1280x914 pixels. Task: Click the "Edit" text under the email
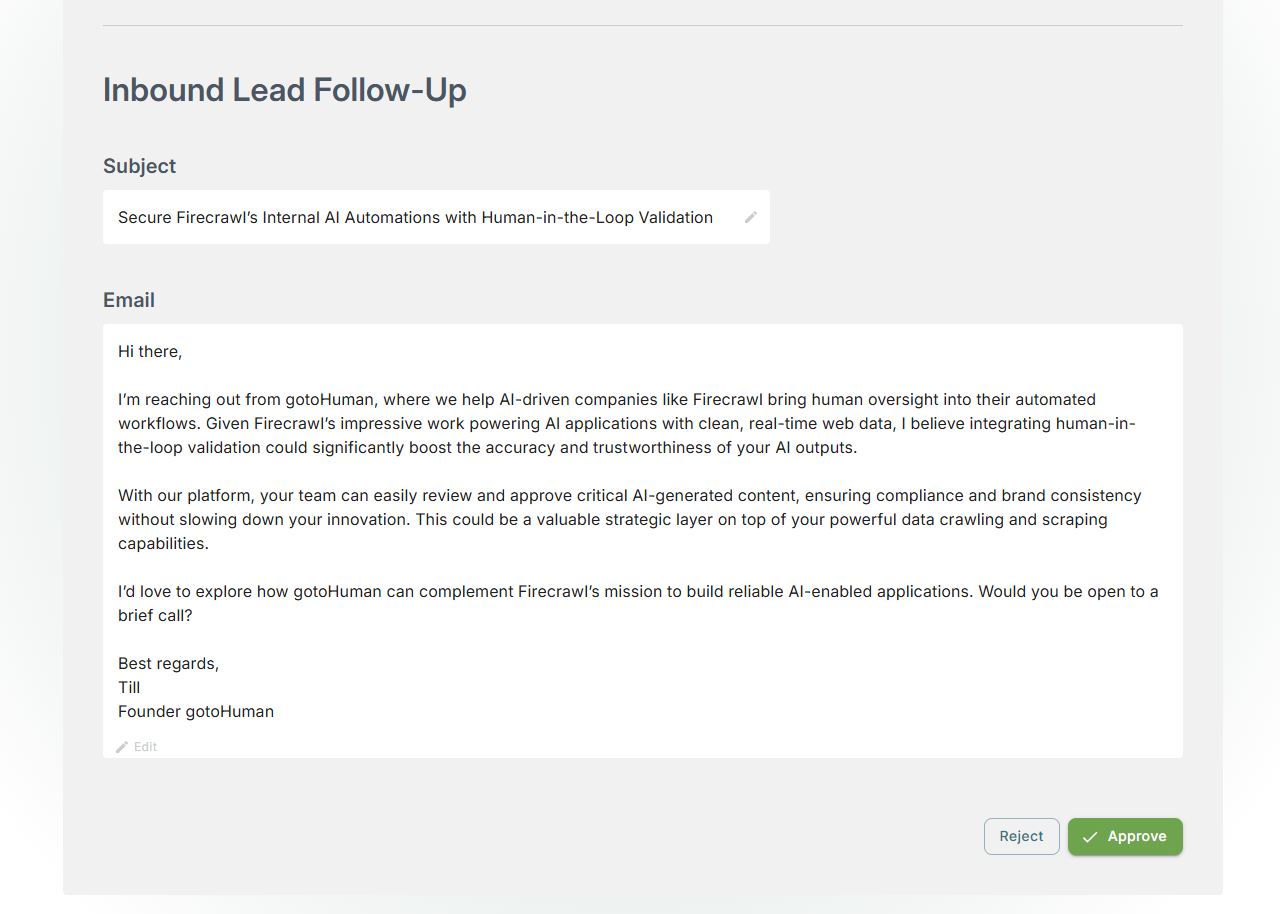click(x=146, y=747)
